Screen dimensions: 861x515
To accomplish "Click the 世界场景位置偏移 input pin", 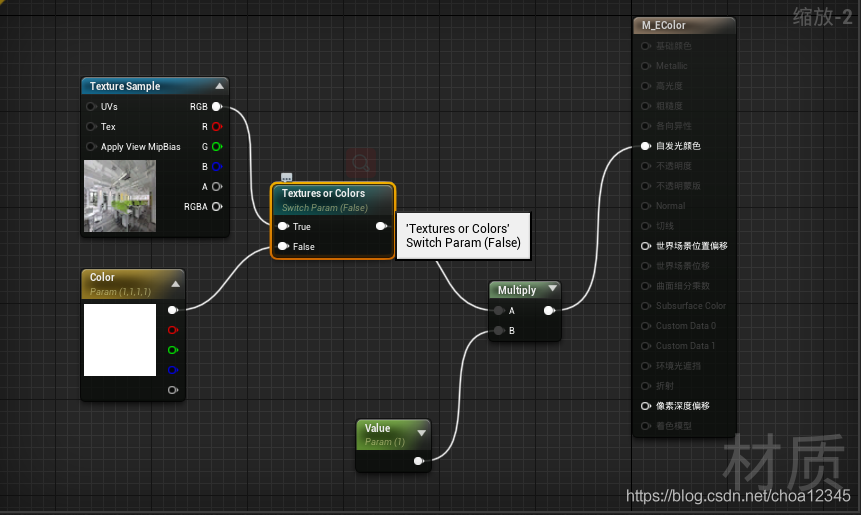I will 646,246.
